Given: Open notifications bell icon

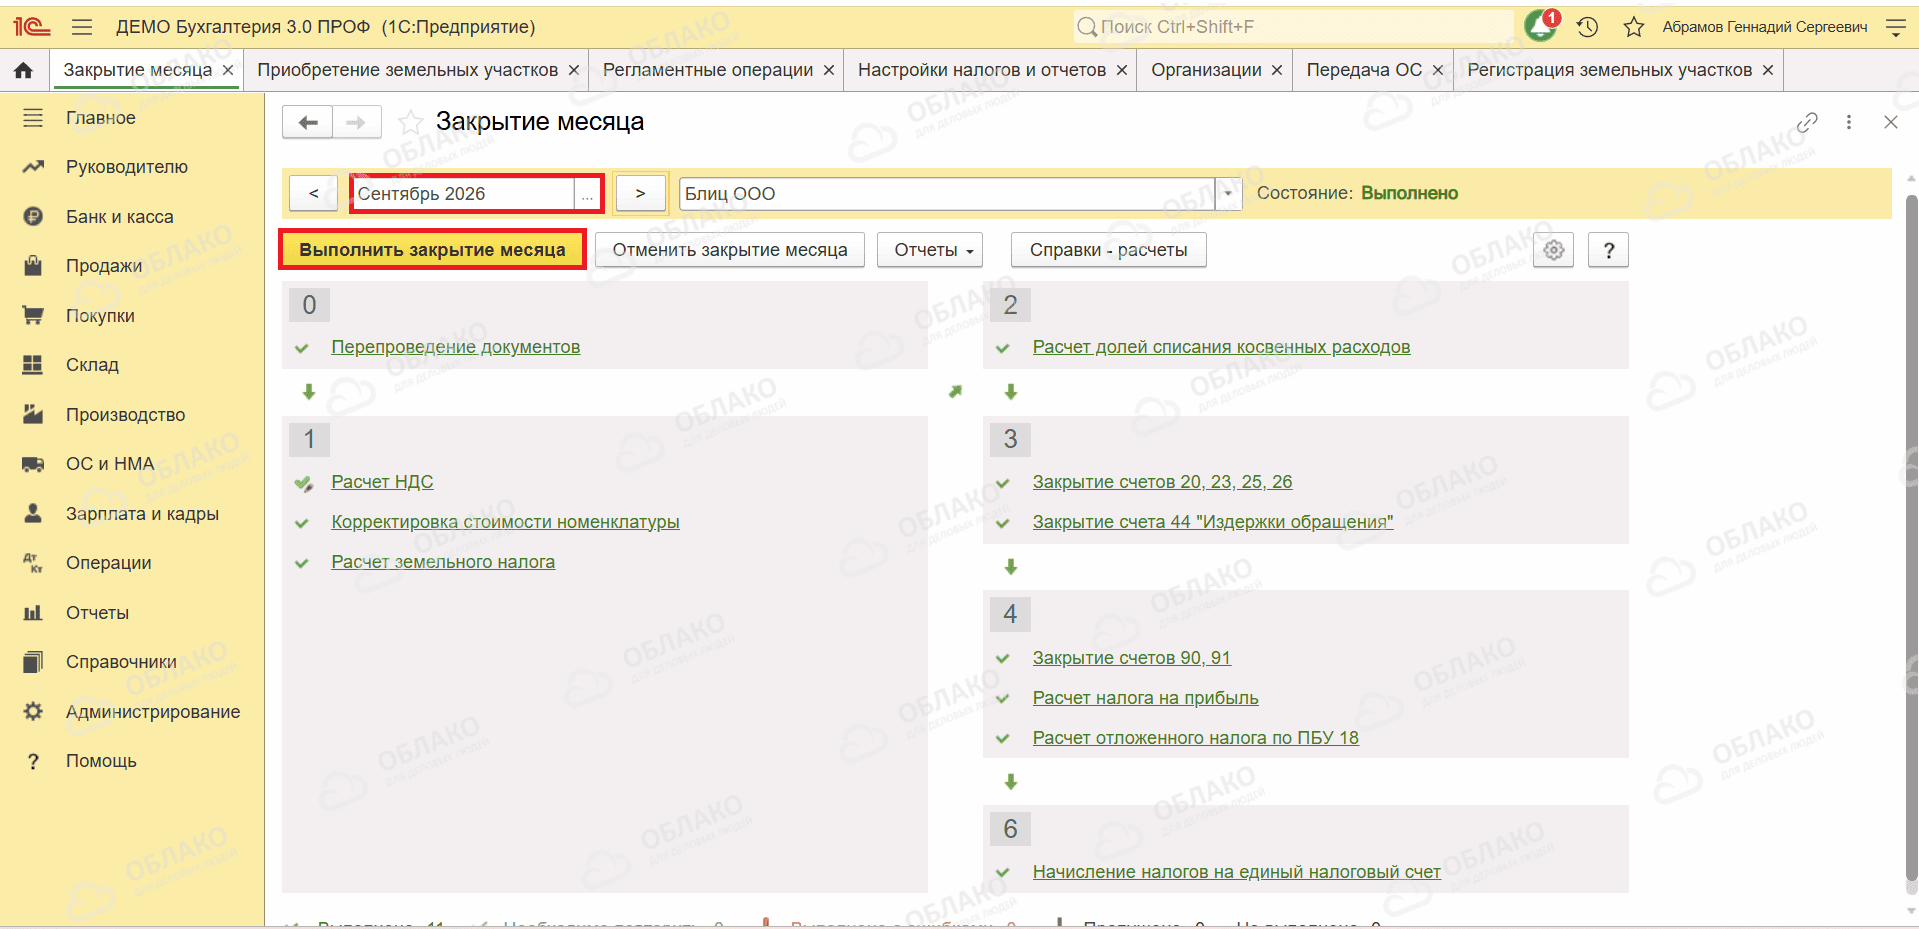Looking at the screenshot, I should (x=1541, y=26).
